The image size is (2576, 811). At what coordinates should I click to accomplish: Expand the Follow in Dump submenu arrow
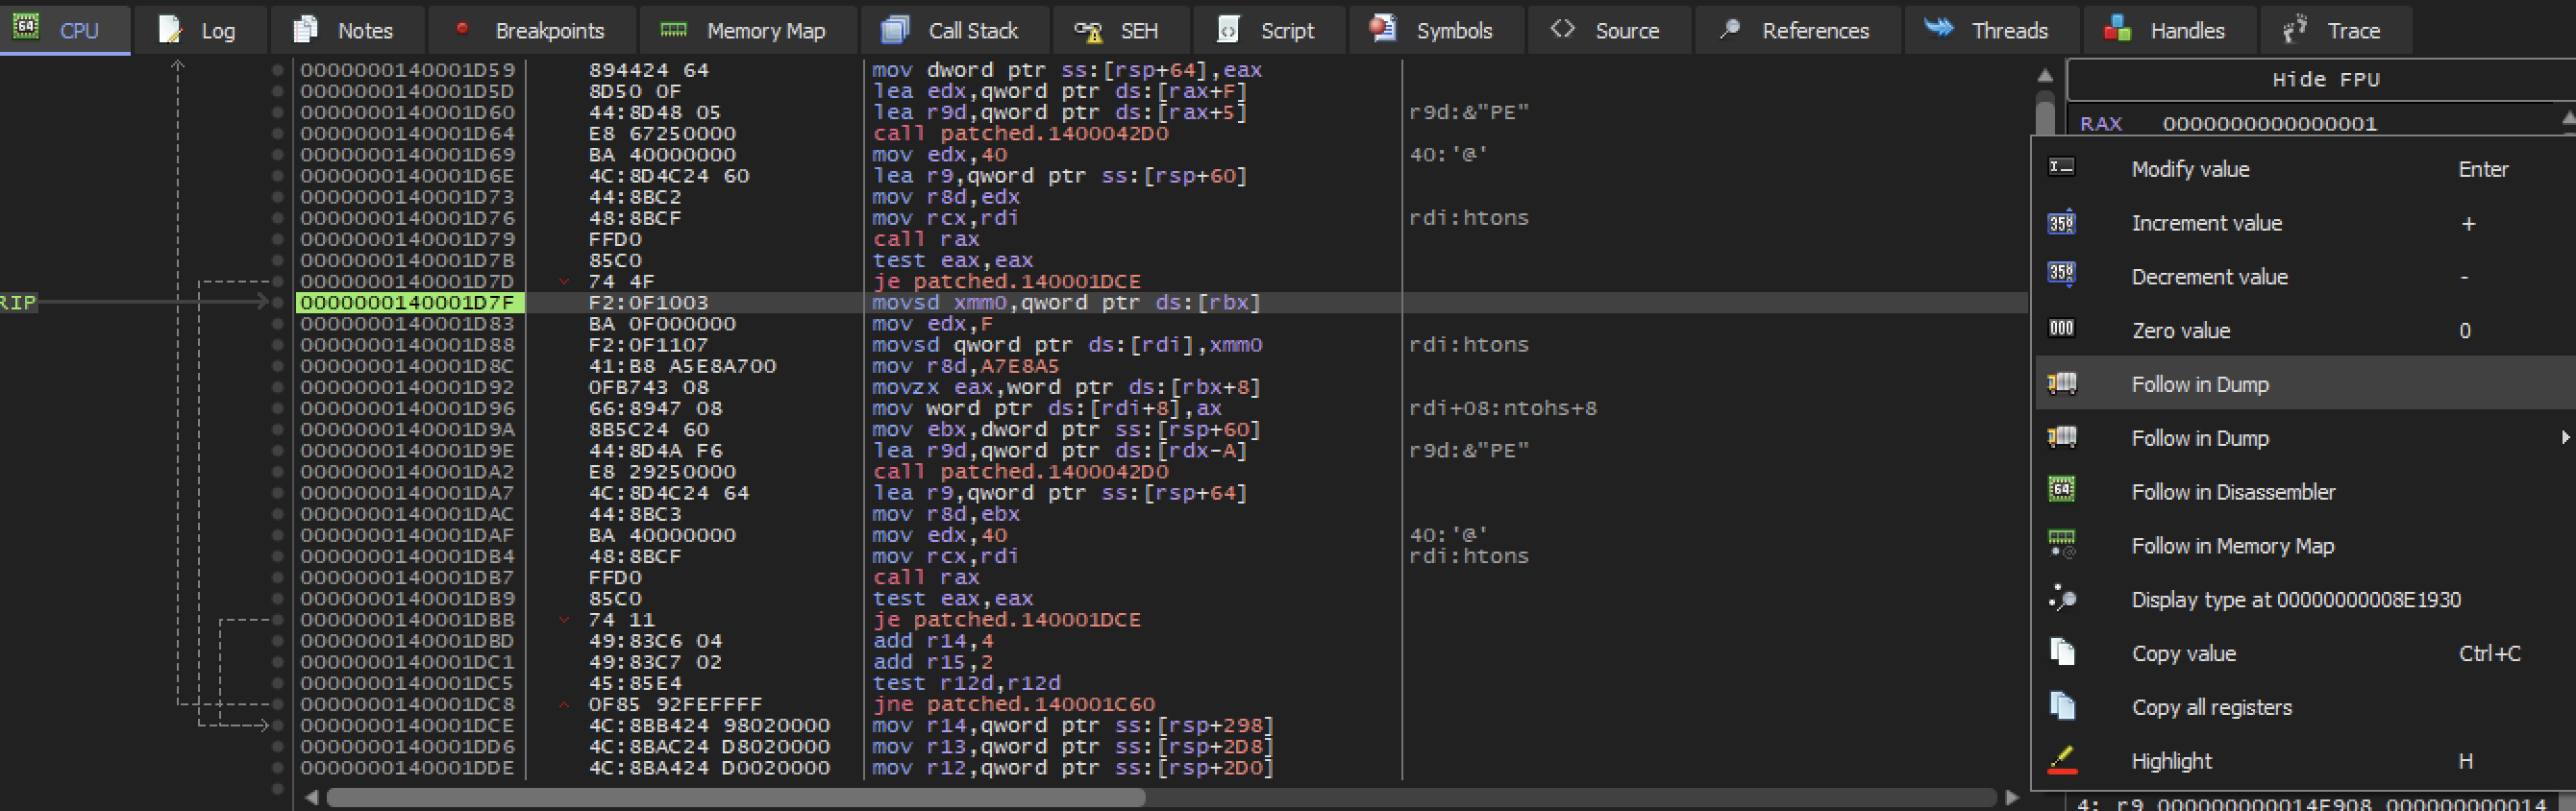tap(2565, 438)
